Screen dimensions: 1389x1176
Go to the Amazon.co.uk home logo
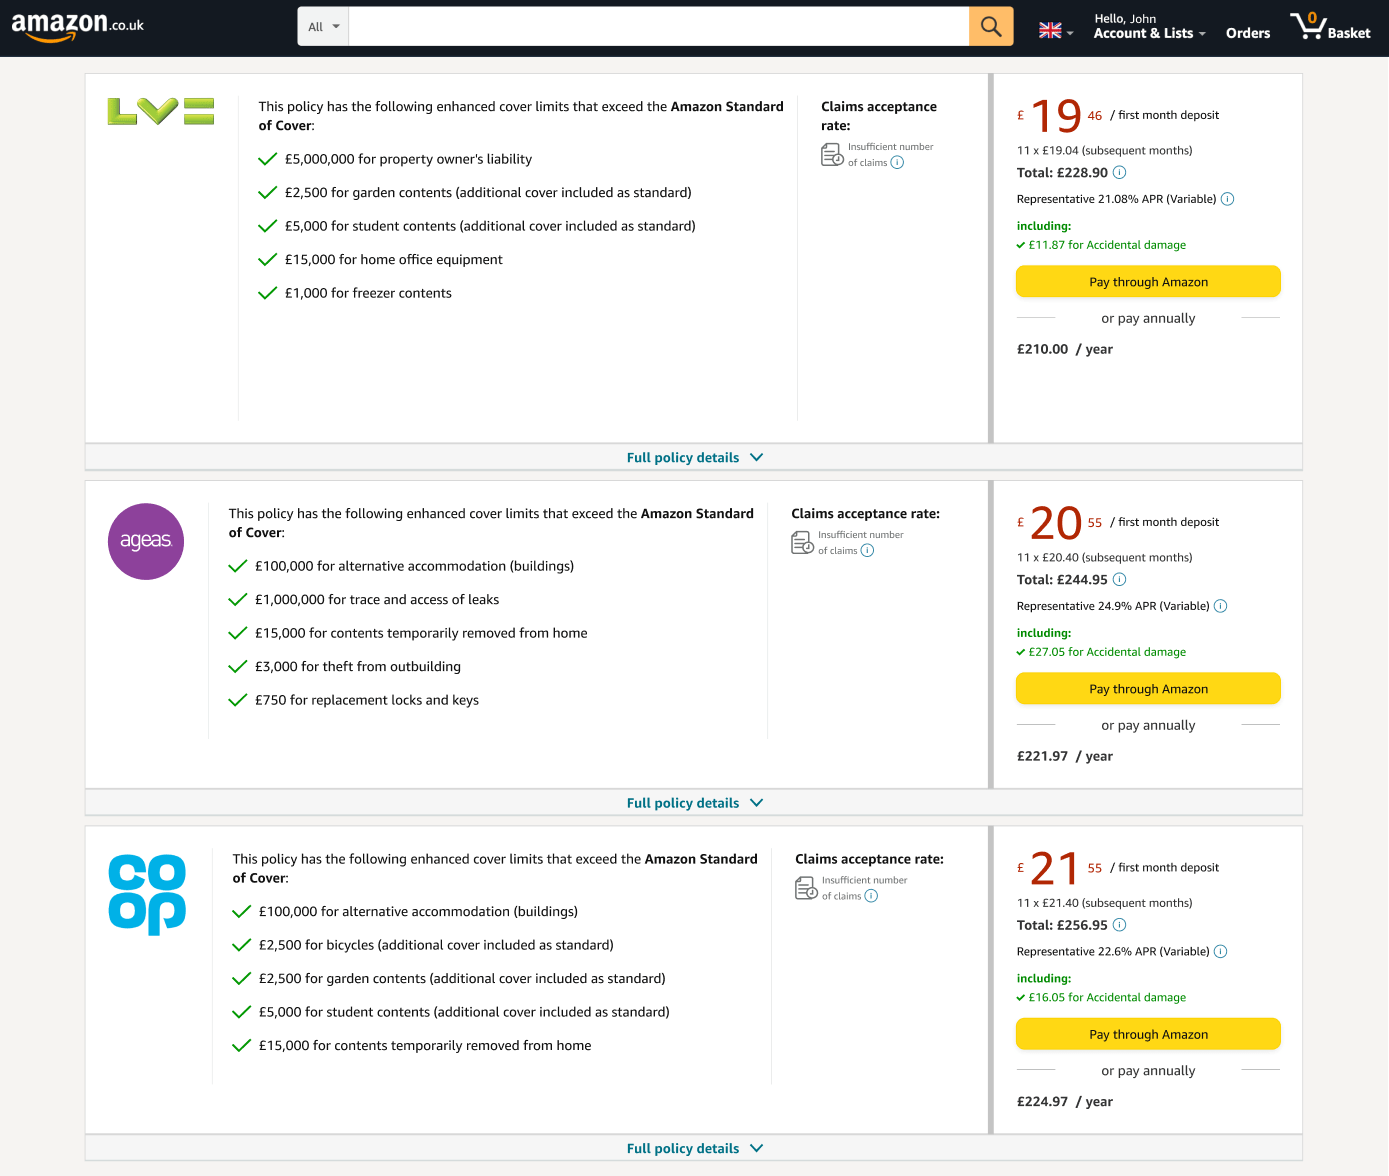[x=78, y=27]
